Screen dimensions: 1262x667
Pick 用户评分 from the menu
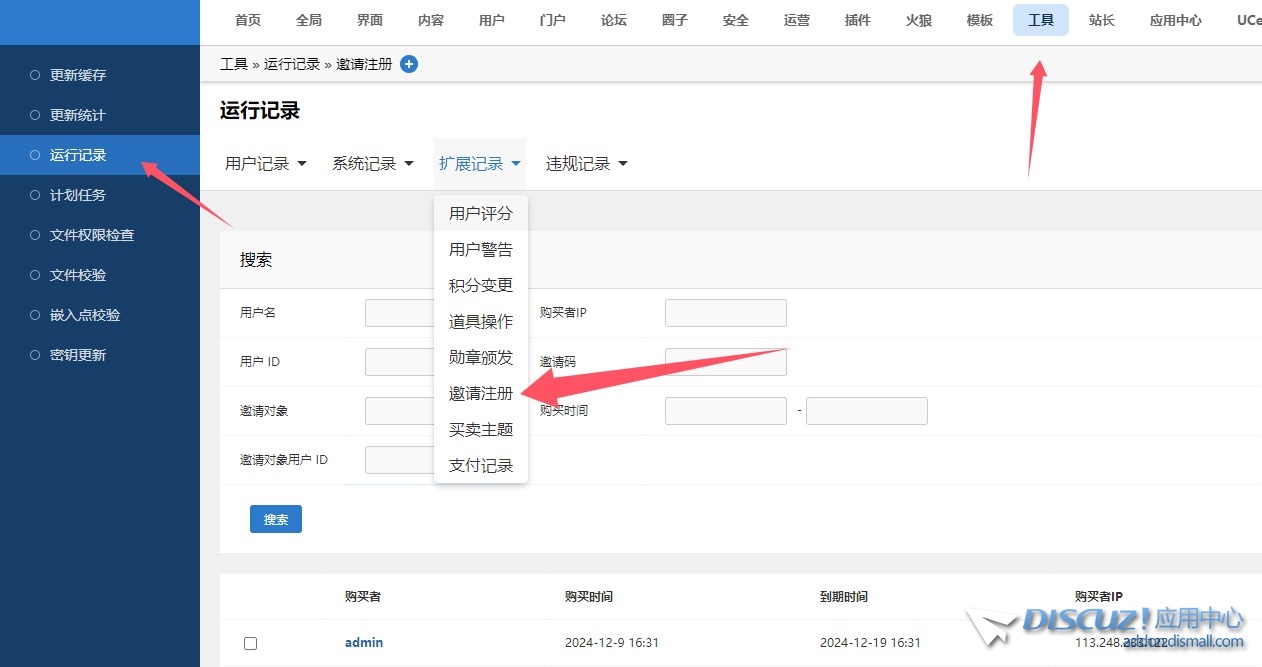tap(481, 214)
